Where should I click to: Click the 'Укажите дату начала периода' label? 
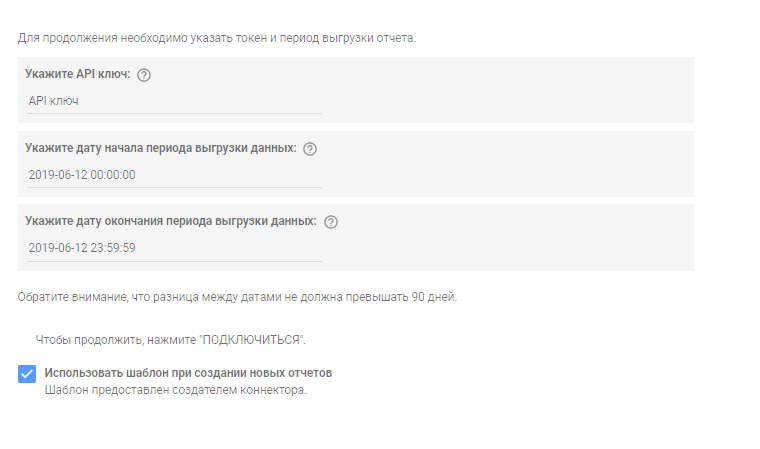[x=161, y=148]
